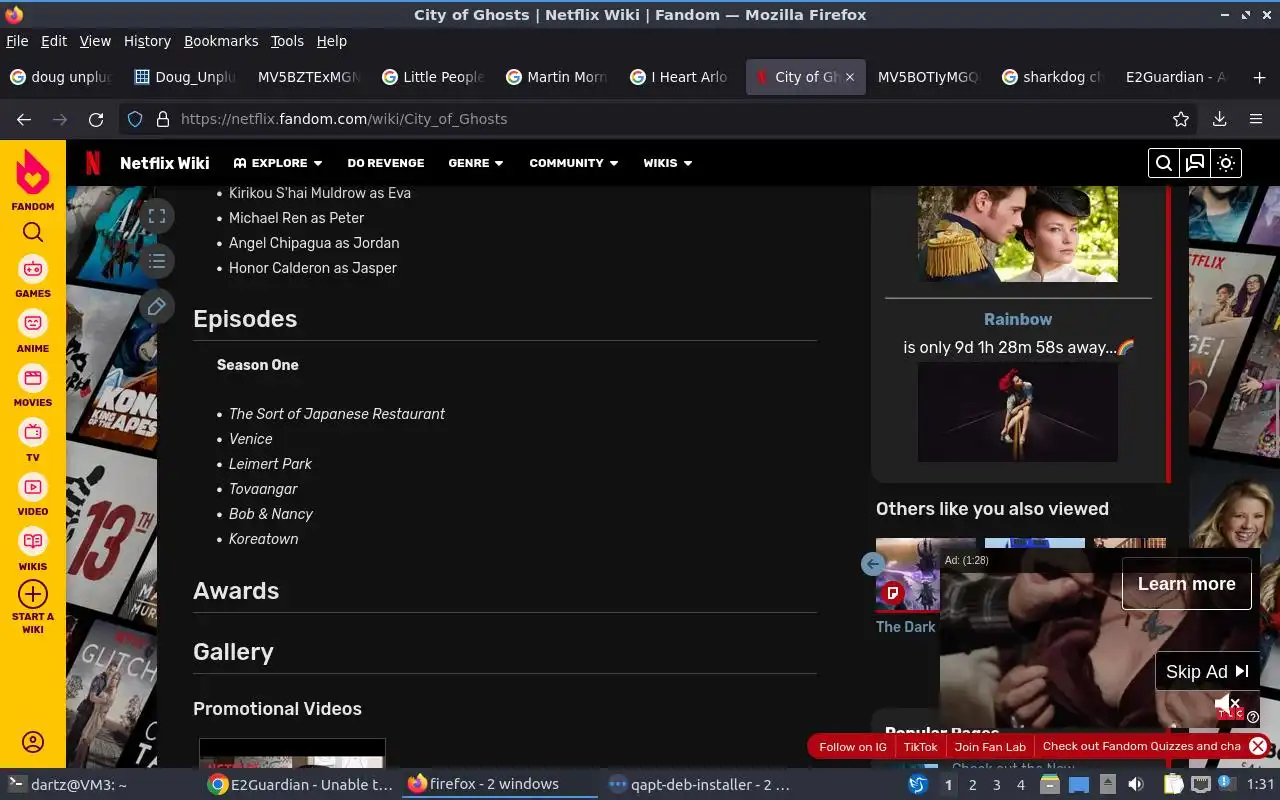Image resolution: width=1280 pixels, height=800 pixels.
Task: Click the previous arrow in the Others viewed carousel
Action: coord(873,564)
